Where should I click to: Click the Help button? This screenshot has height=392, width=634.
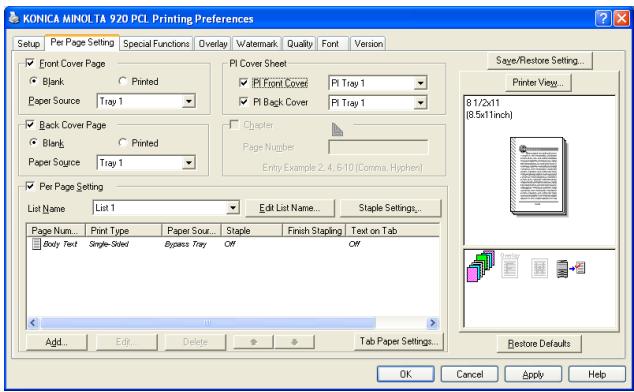click(x=597, y=374)
